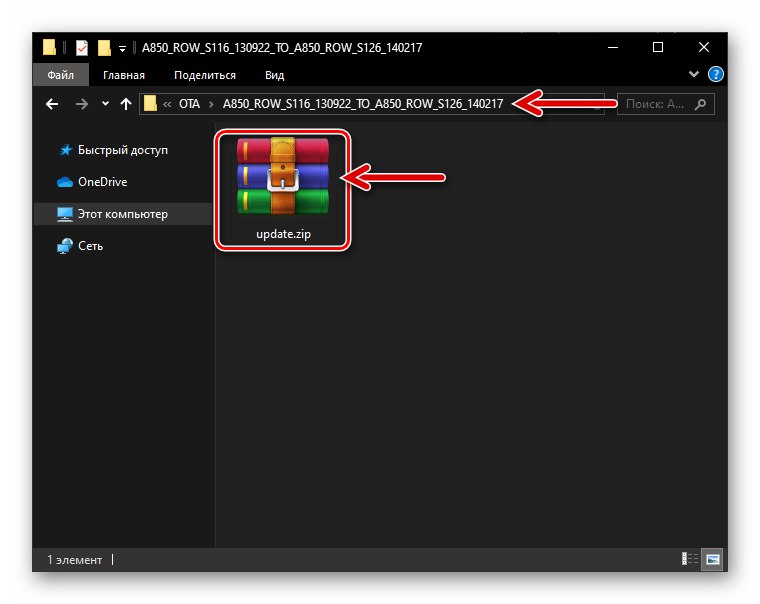Switch to large icons view in status bar
The height and width of the screenshot is (604, 760).
(x=712, y=559)
